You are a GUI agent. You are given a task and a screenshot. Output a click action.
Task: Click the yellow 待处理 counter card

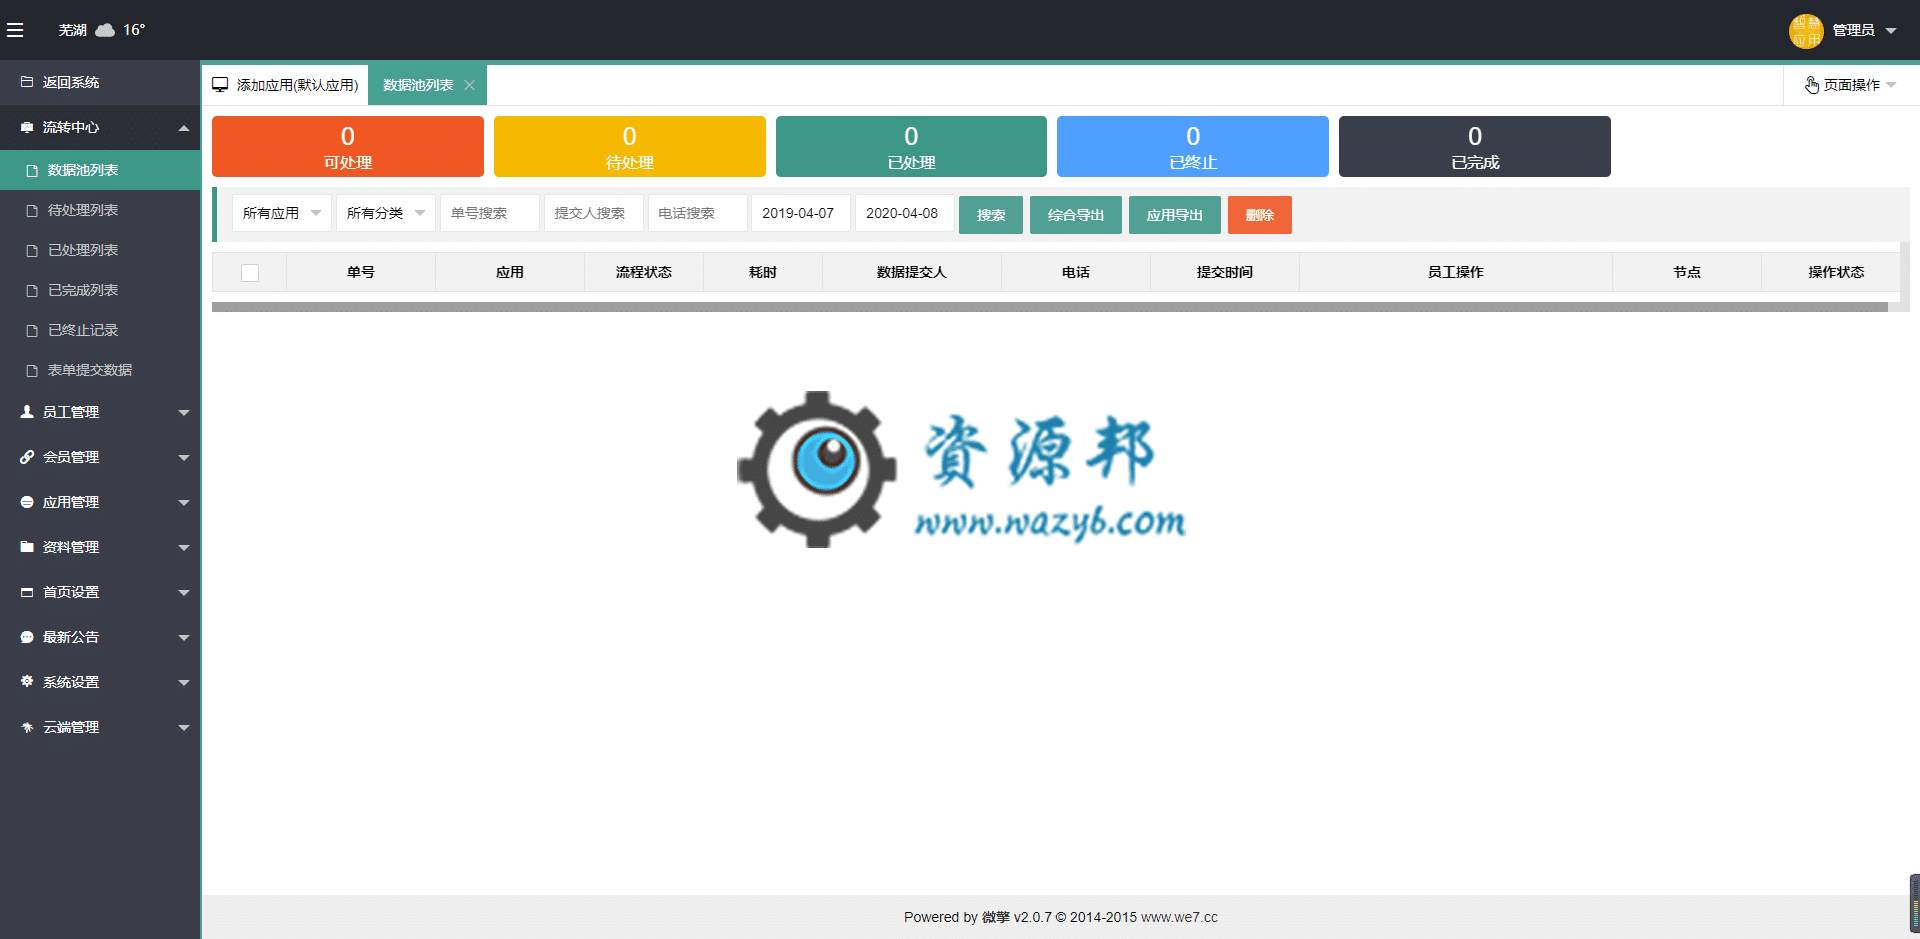630,146
